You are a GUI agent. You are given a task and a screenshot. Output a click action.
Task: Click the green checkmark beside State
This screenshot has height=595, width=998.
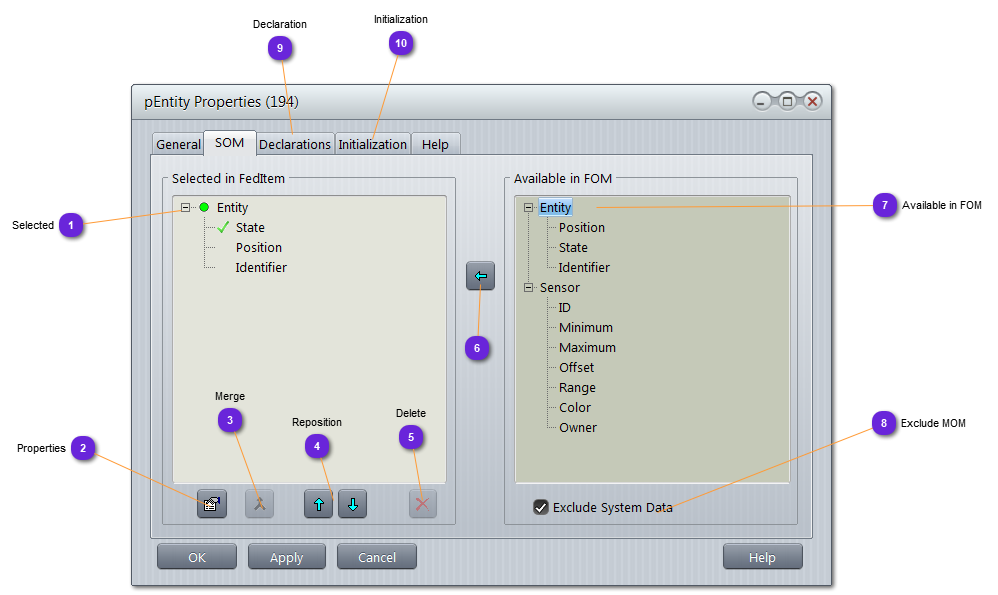(223, 228)
